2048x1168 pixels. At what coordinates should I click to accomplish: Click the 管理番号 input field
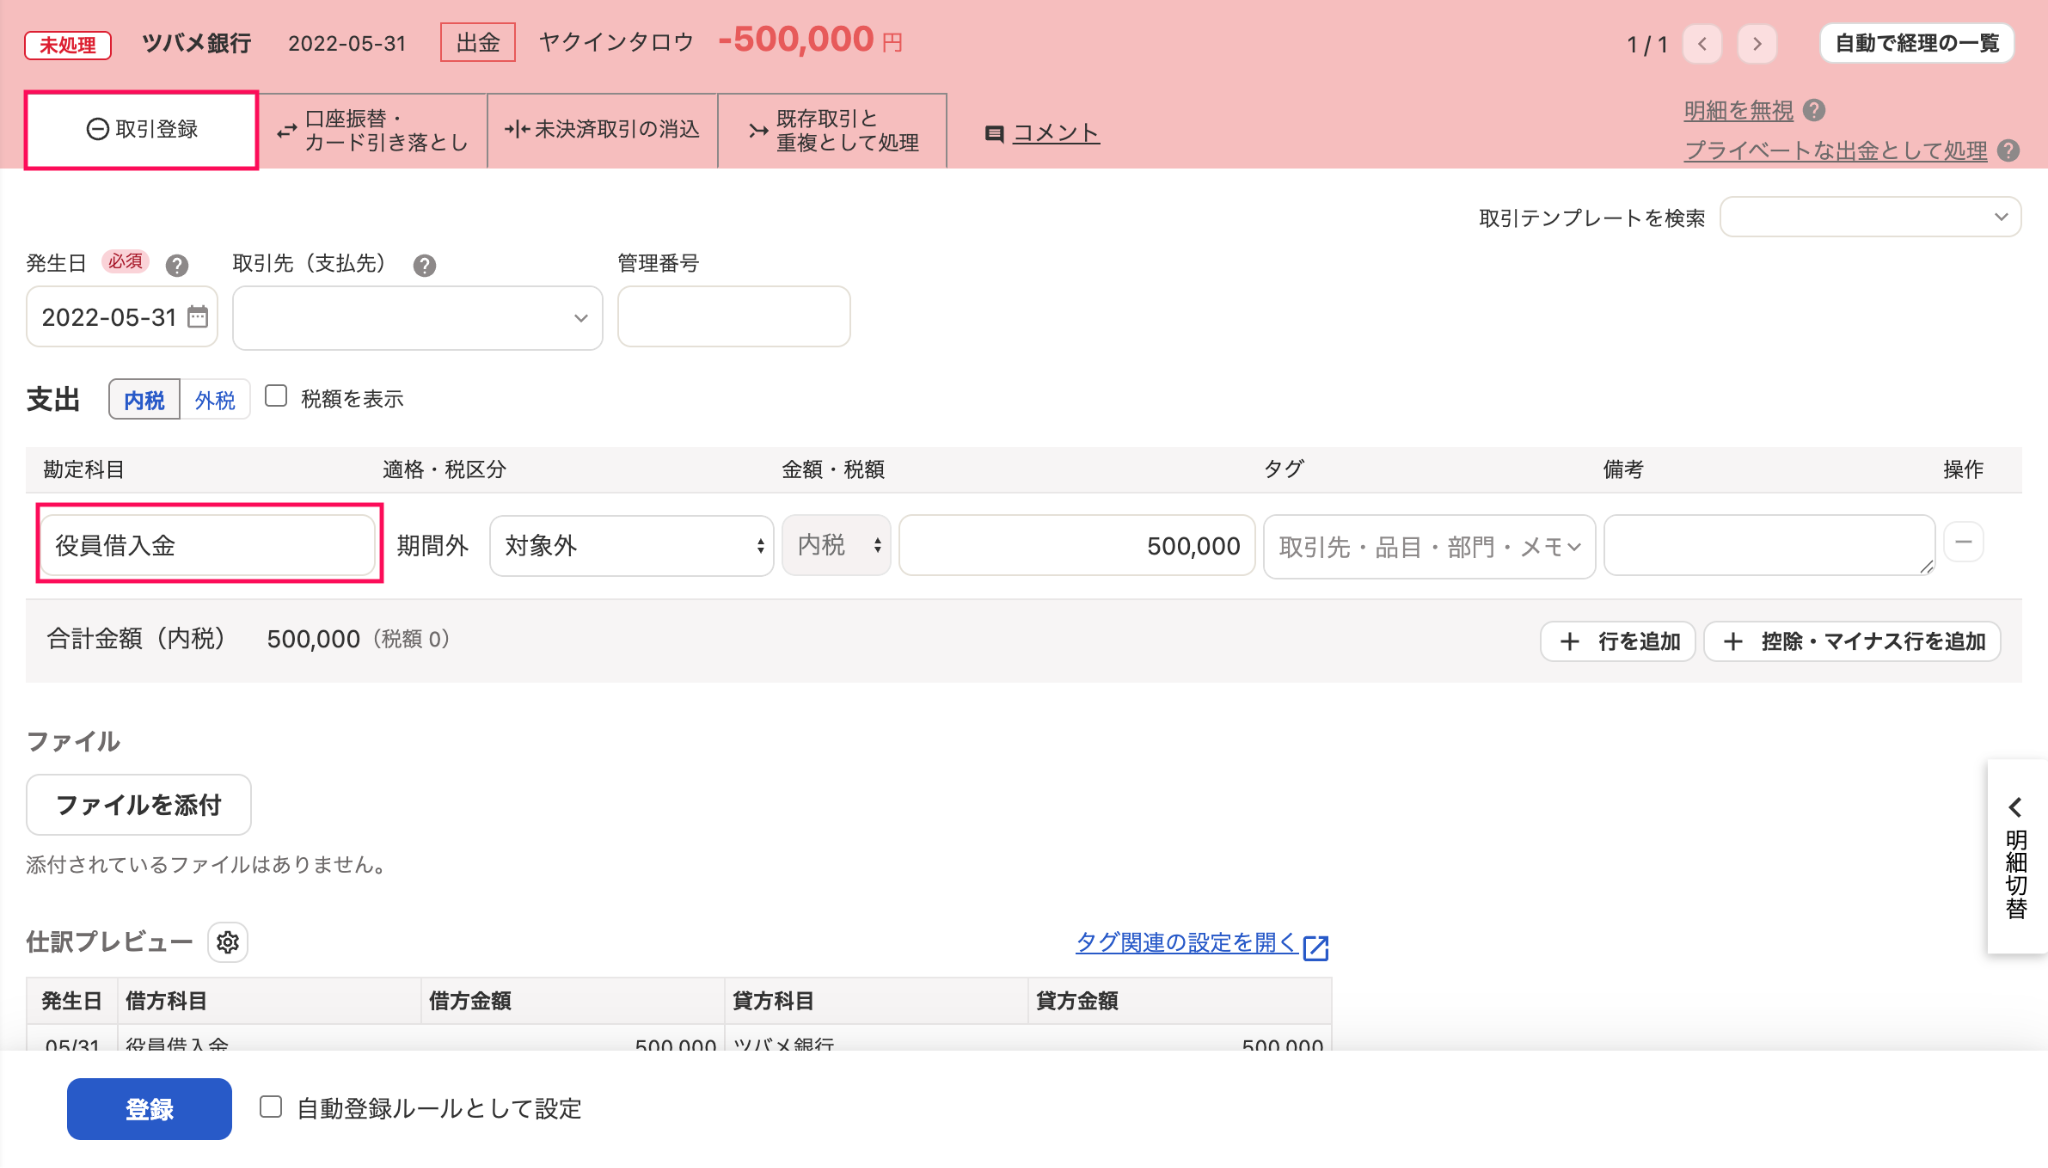(x=734, y=317)
